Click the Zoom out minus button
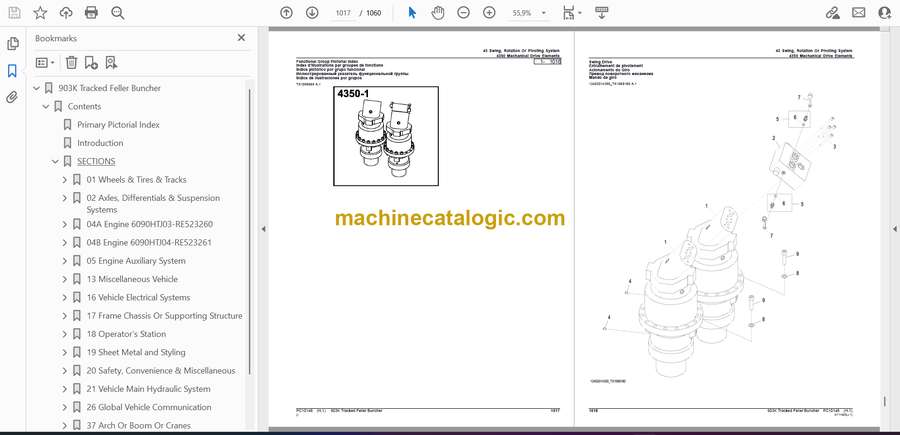 tap(464, 13)
